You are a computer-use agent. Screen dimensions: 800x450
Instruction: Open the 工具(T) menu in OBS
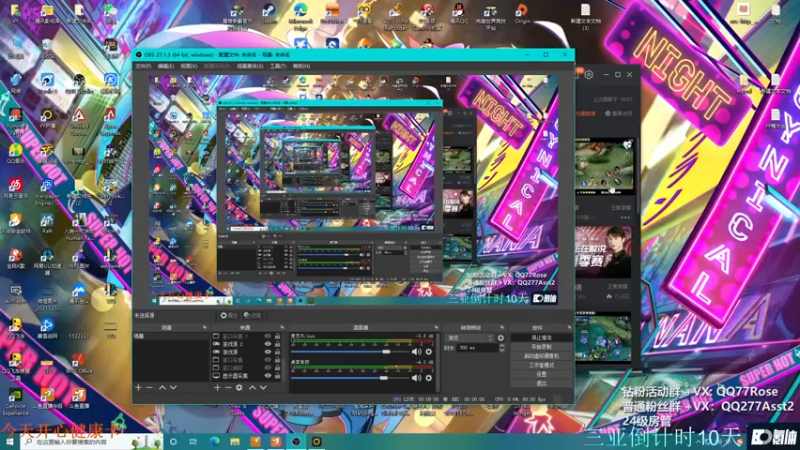(x=278, y=66)
